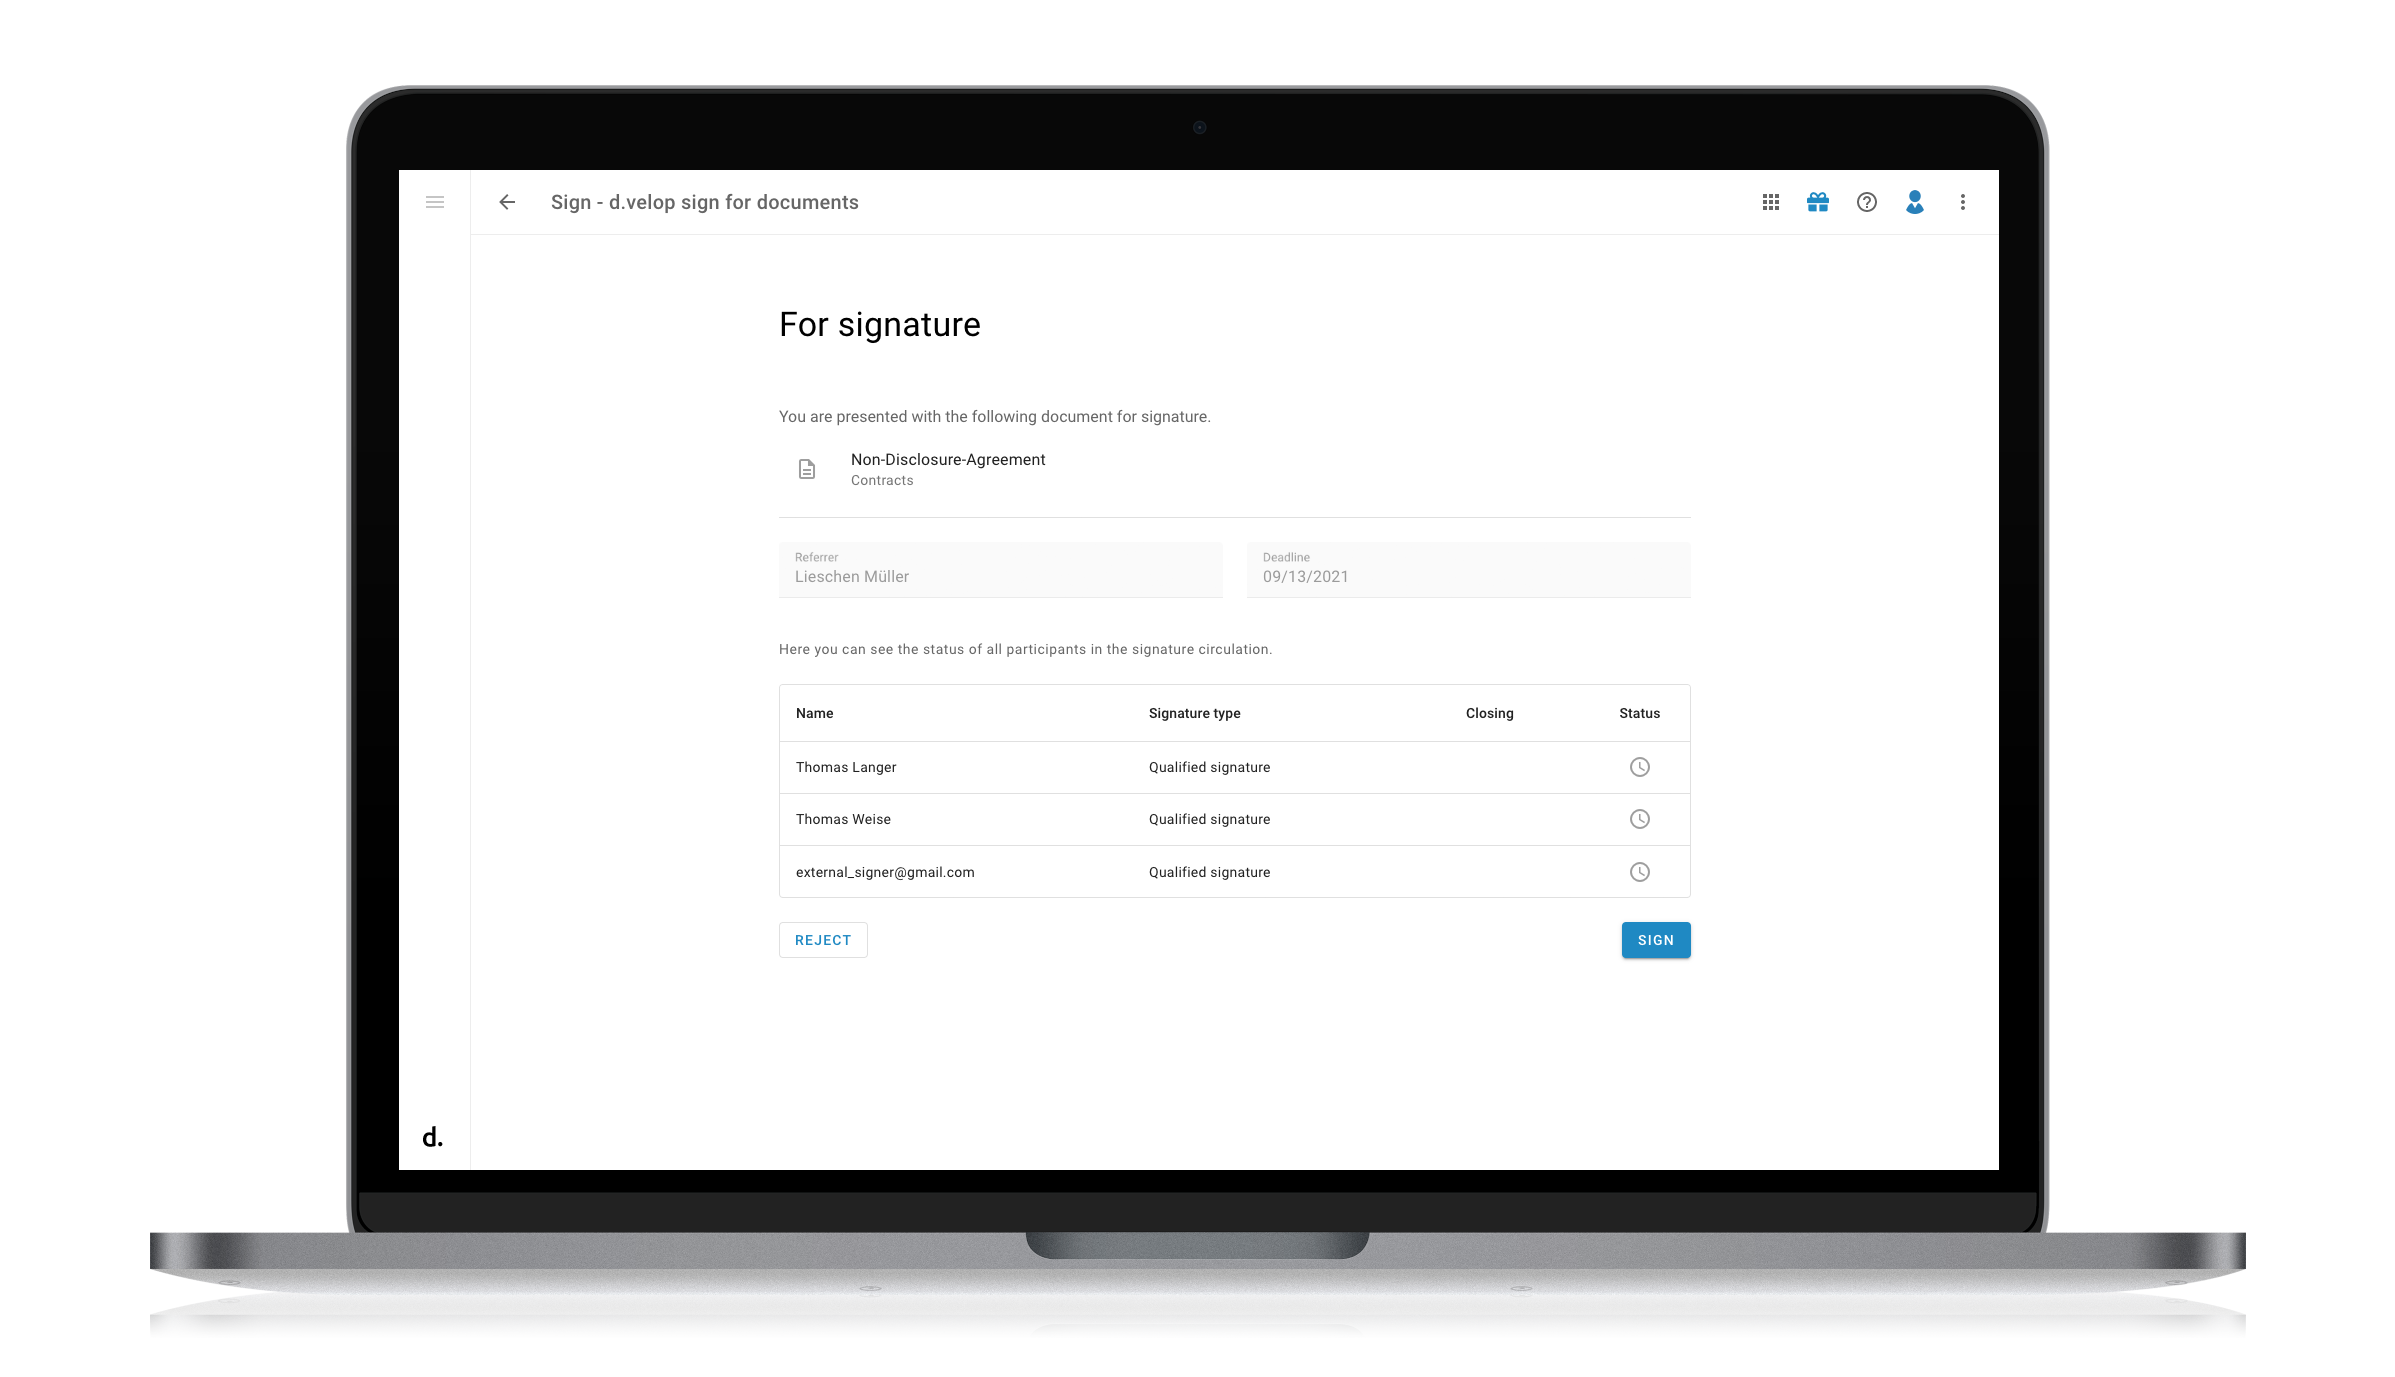Click the status clock icon for external_signer@gmail.com
Image resolution: width=2395 pixels, height=1377 pixels.
pos(1640,872)
